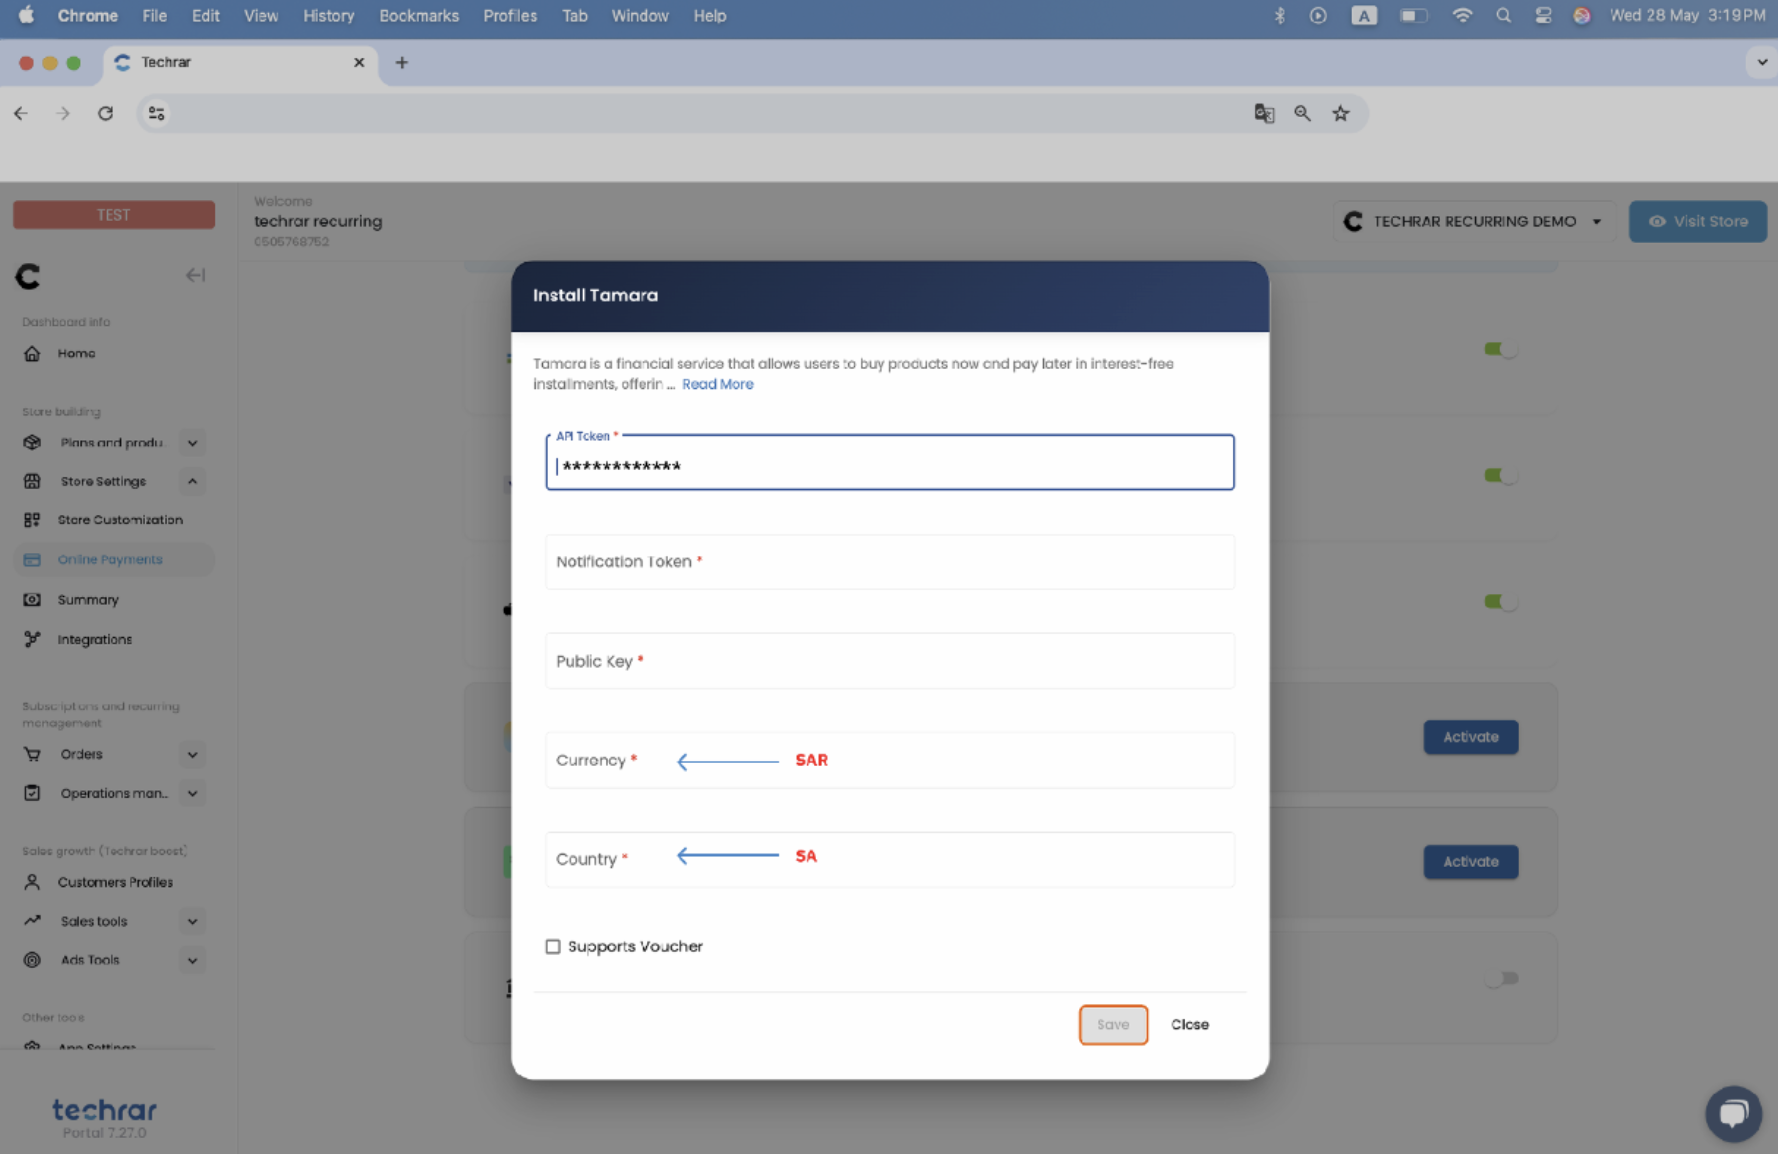The height and width of the screenshot is (1154, 1778).
Task: Open the Profiles menu
Action: [x=510, y=15]
